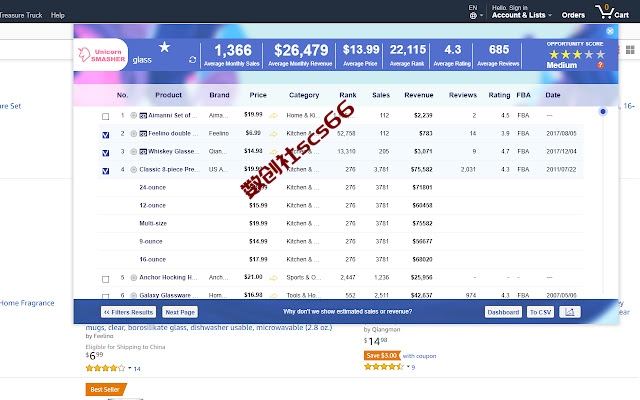The height and width of the screenshot is (400, 640).
Task: Sort table by Rank column
Action: tap(348, 95)
